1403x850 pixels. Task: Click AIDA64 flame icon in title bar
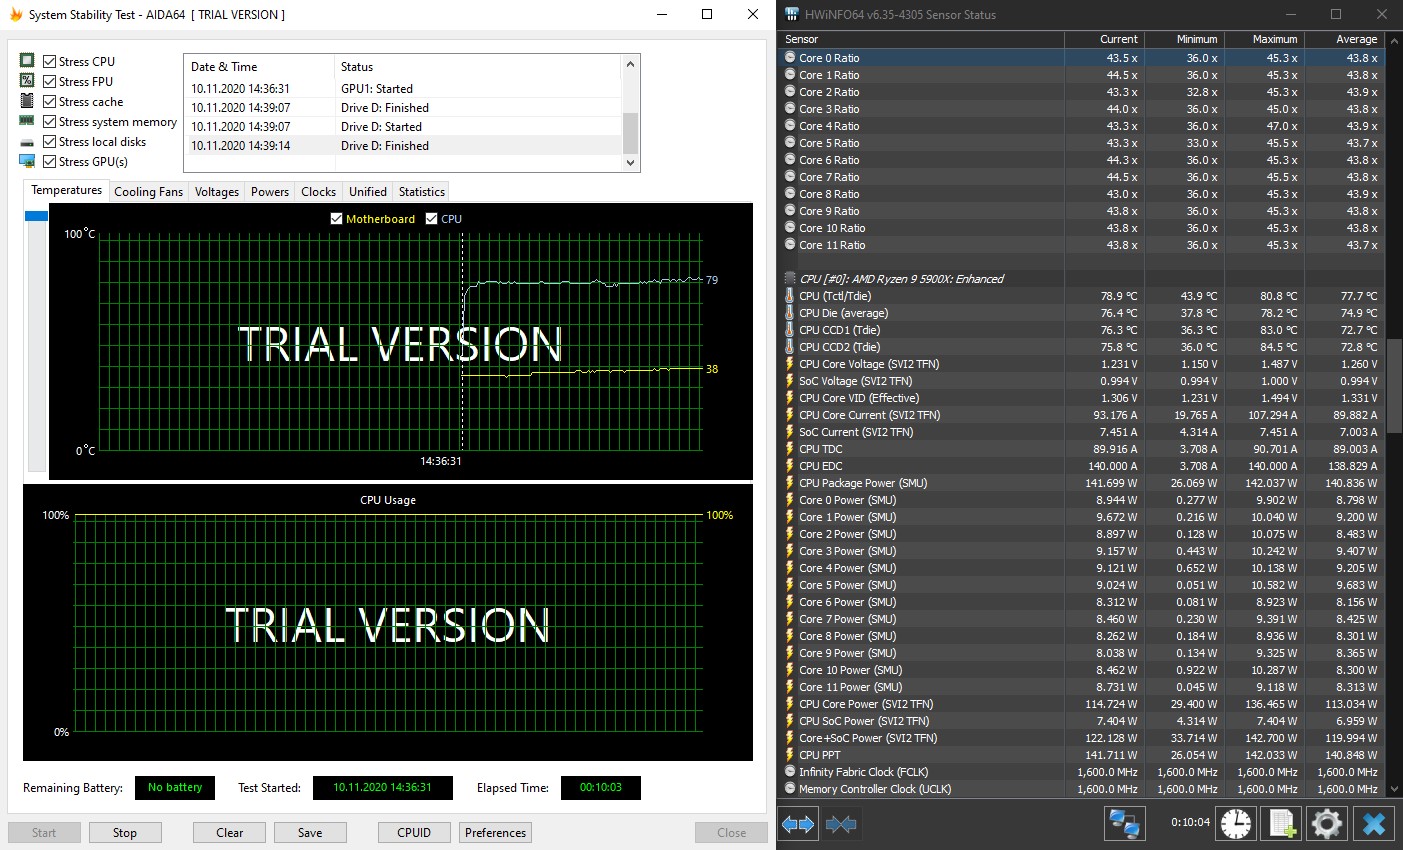15,14
